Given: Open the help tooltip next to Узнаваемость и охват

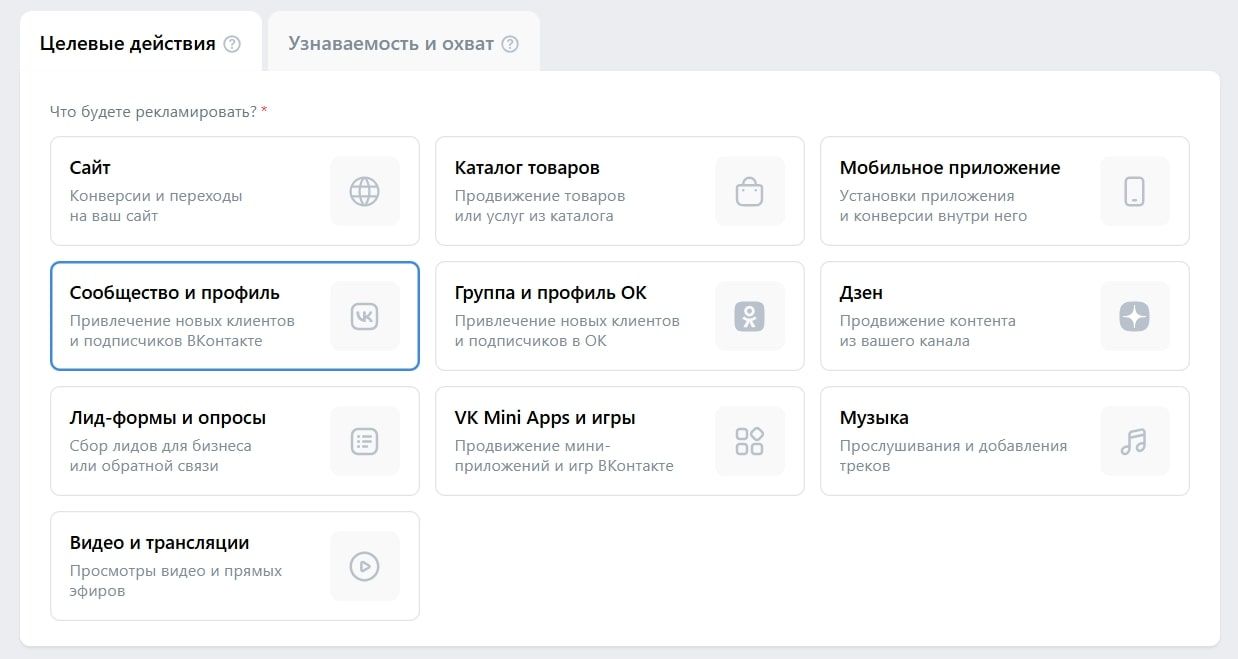Looking at the screenshot, I should [x=510, y=44].
